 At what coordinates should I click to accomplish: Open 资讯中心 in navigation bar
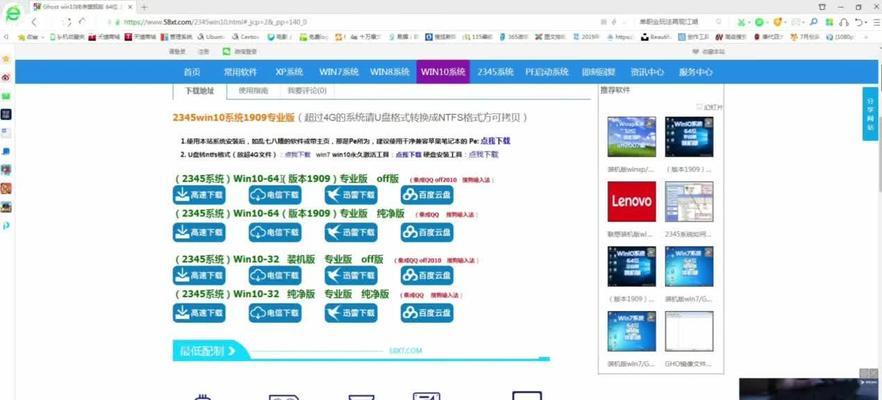647,72
